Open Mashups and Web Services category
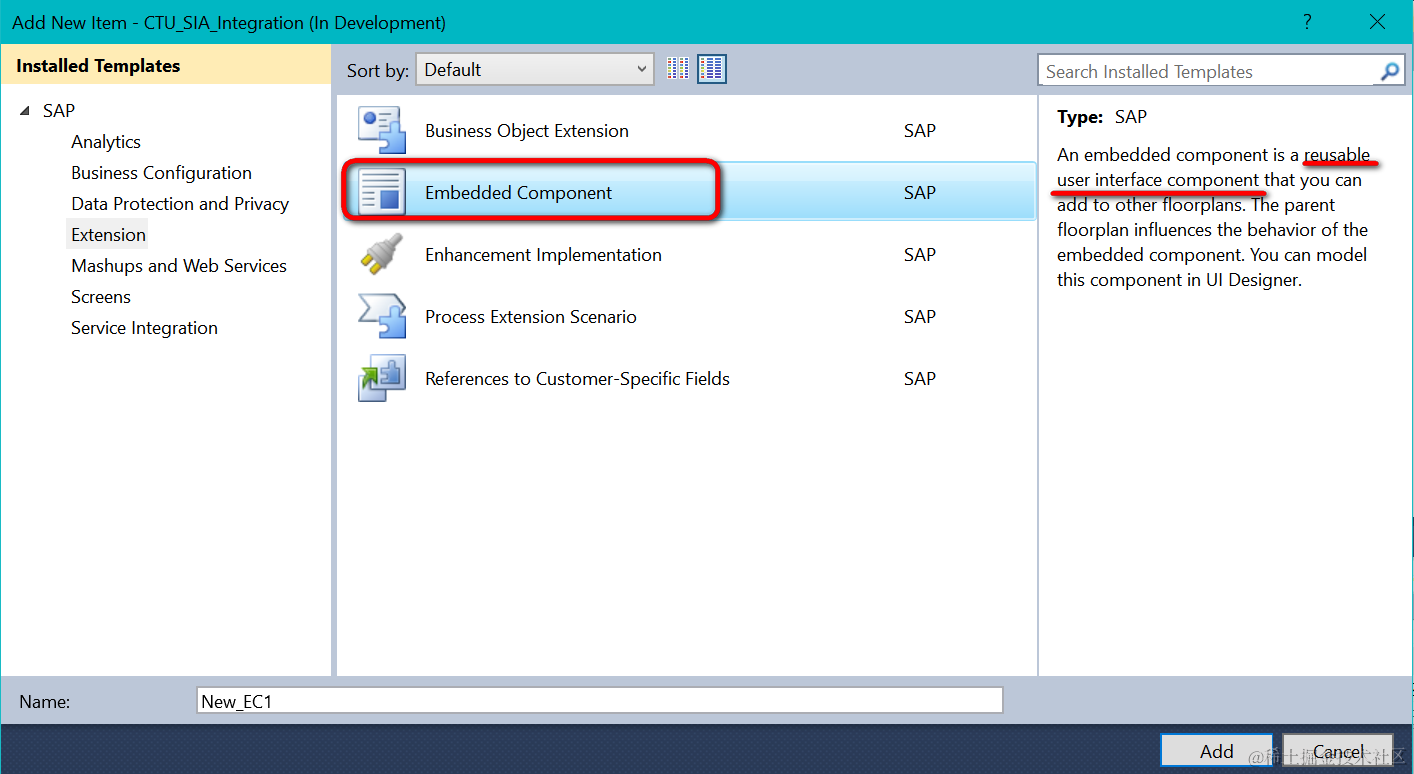The image size is (1414, 774). click(179, 266)
